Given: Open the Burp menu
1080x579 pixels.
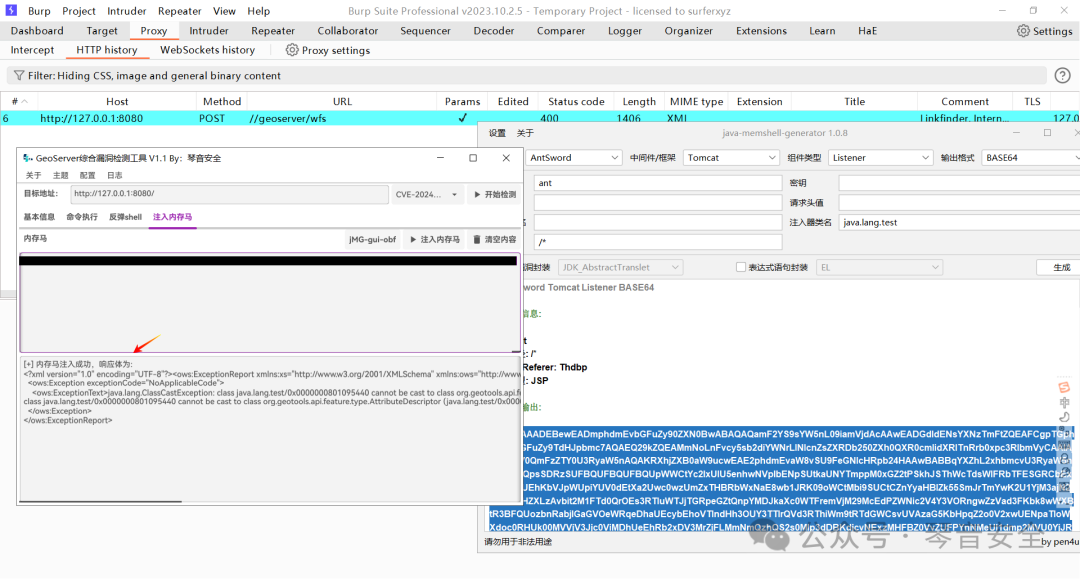Looking at the screenshot, I should (x=39, y=11).
